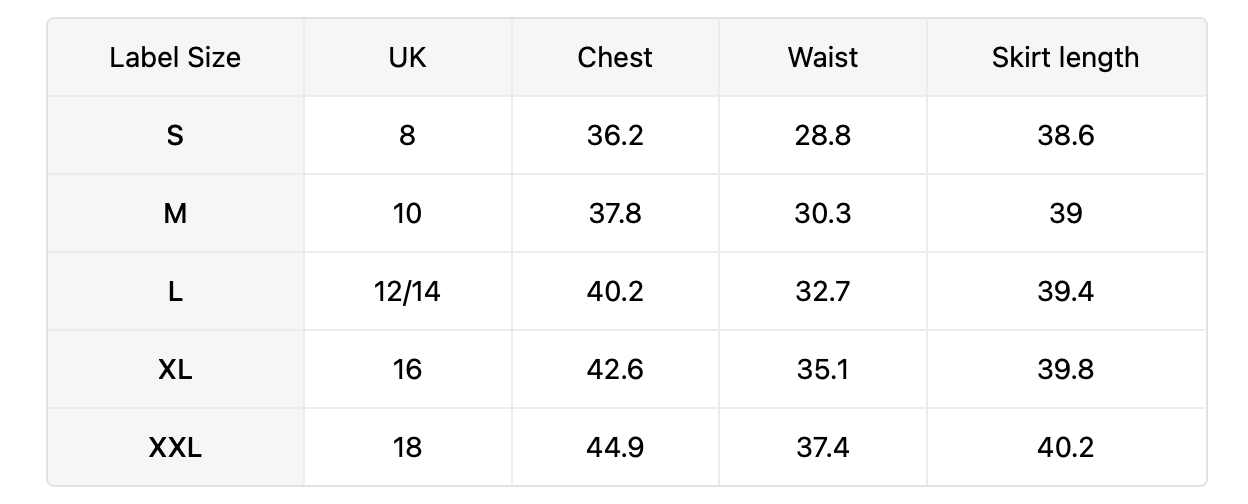
Task: Click the XL label size cell
Action: coord(175,369)
